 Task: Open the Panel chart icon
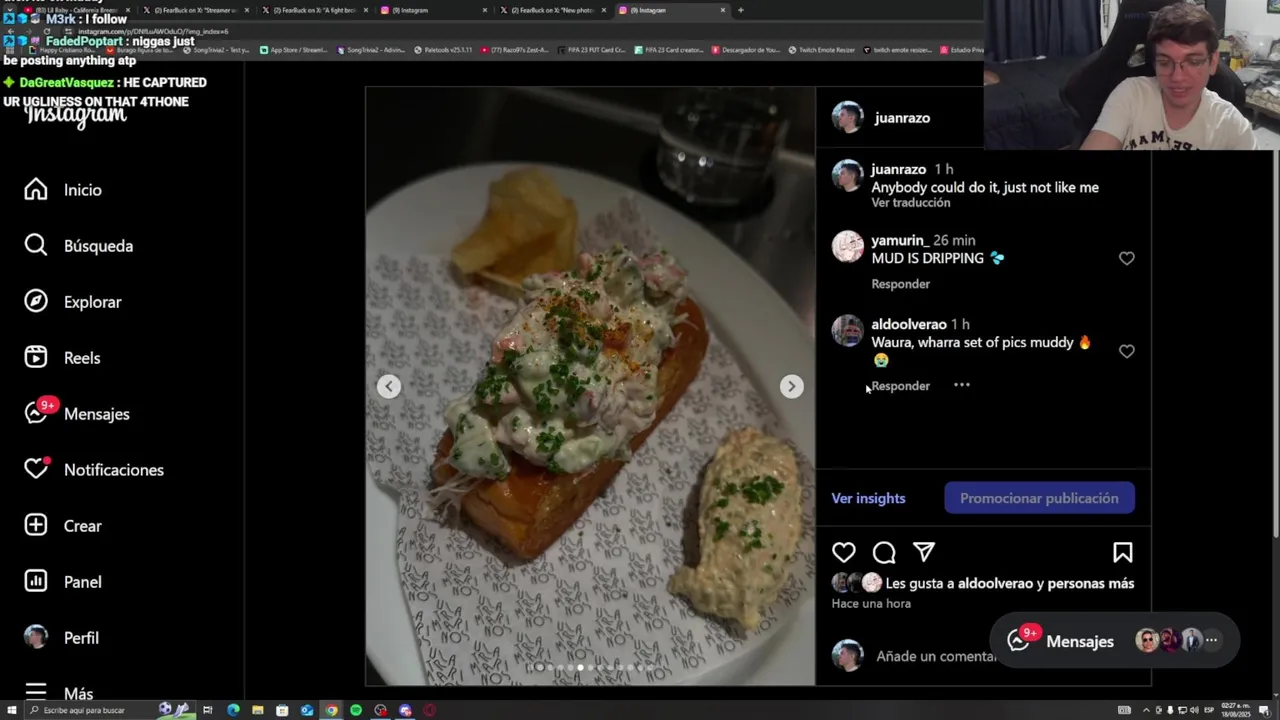[36, 581]
